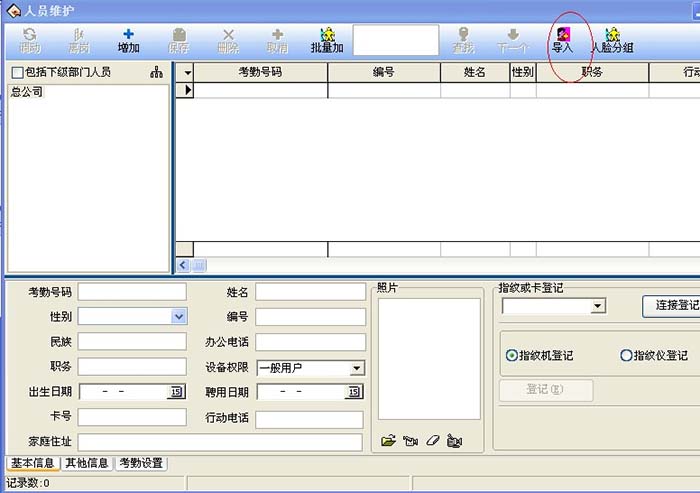
Task: Click the 职务 column header
Action: [592, 72]
